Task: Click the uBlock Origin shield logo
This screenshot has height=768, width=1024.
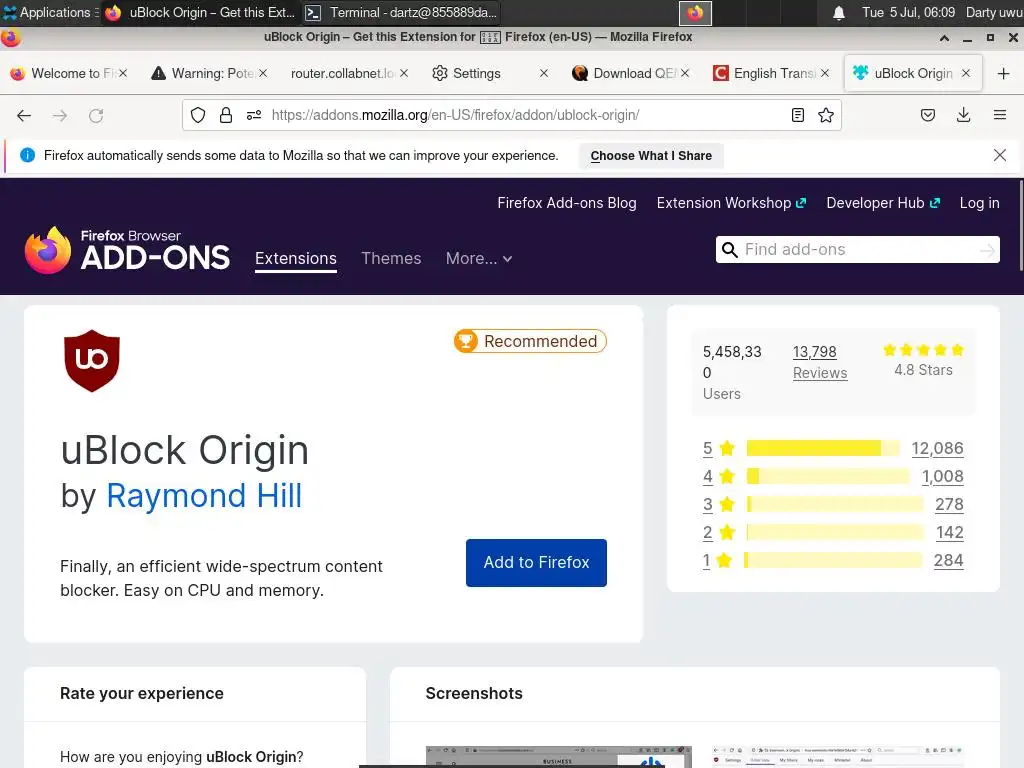Action: point(92,360)
